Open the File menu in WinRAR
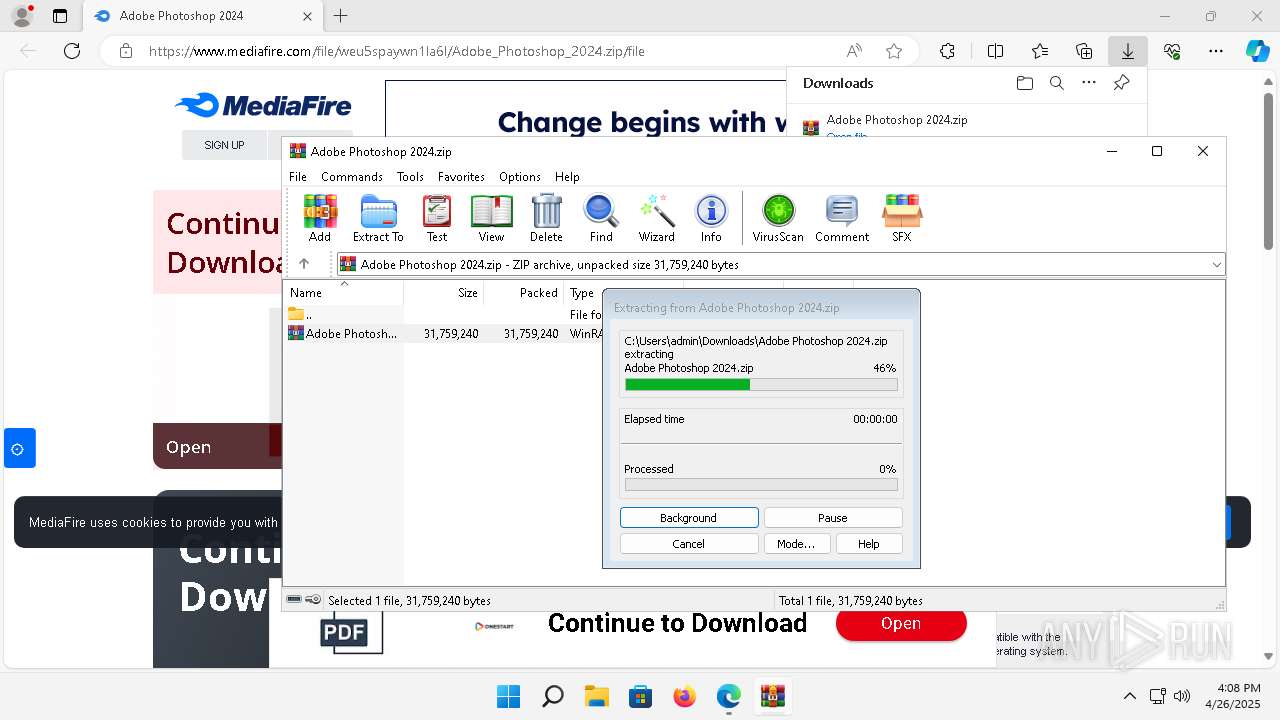This screenshot has height=720, width=1280. click(x=298, y=176)
